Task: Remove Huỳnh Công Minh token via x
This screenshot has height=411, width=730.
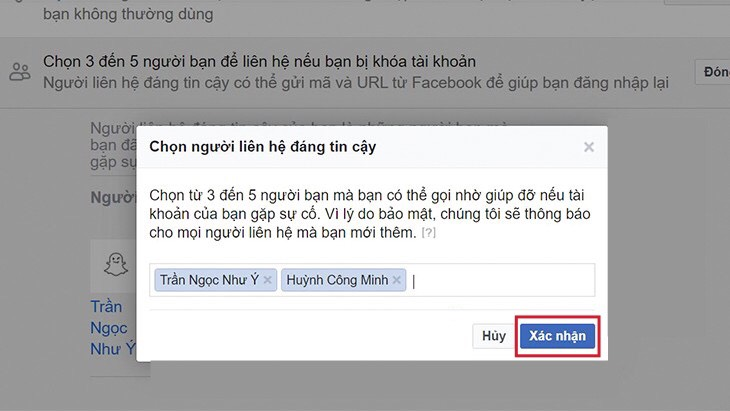Action: (397, 281)
